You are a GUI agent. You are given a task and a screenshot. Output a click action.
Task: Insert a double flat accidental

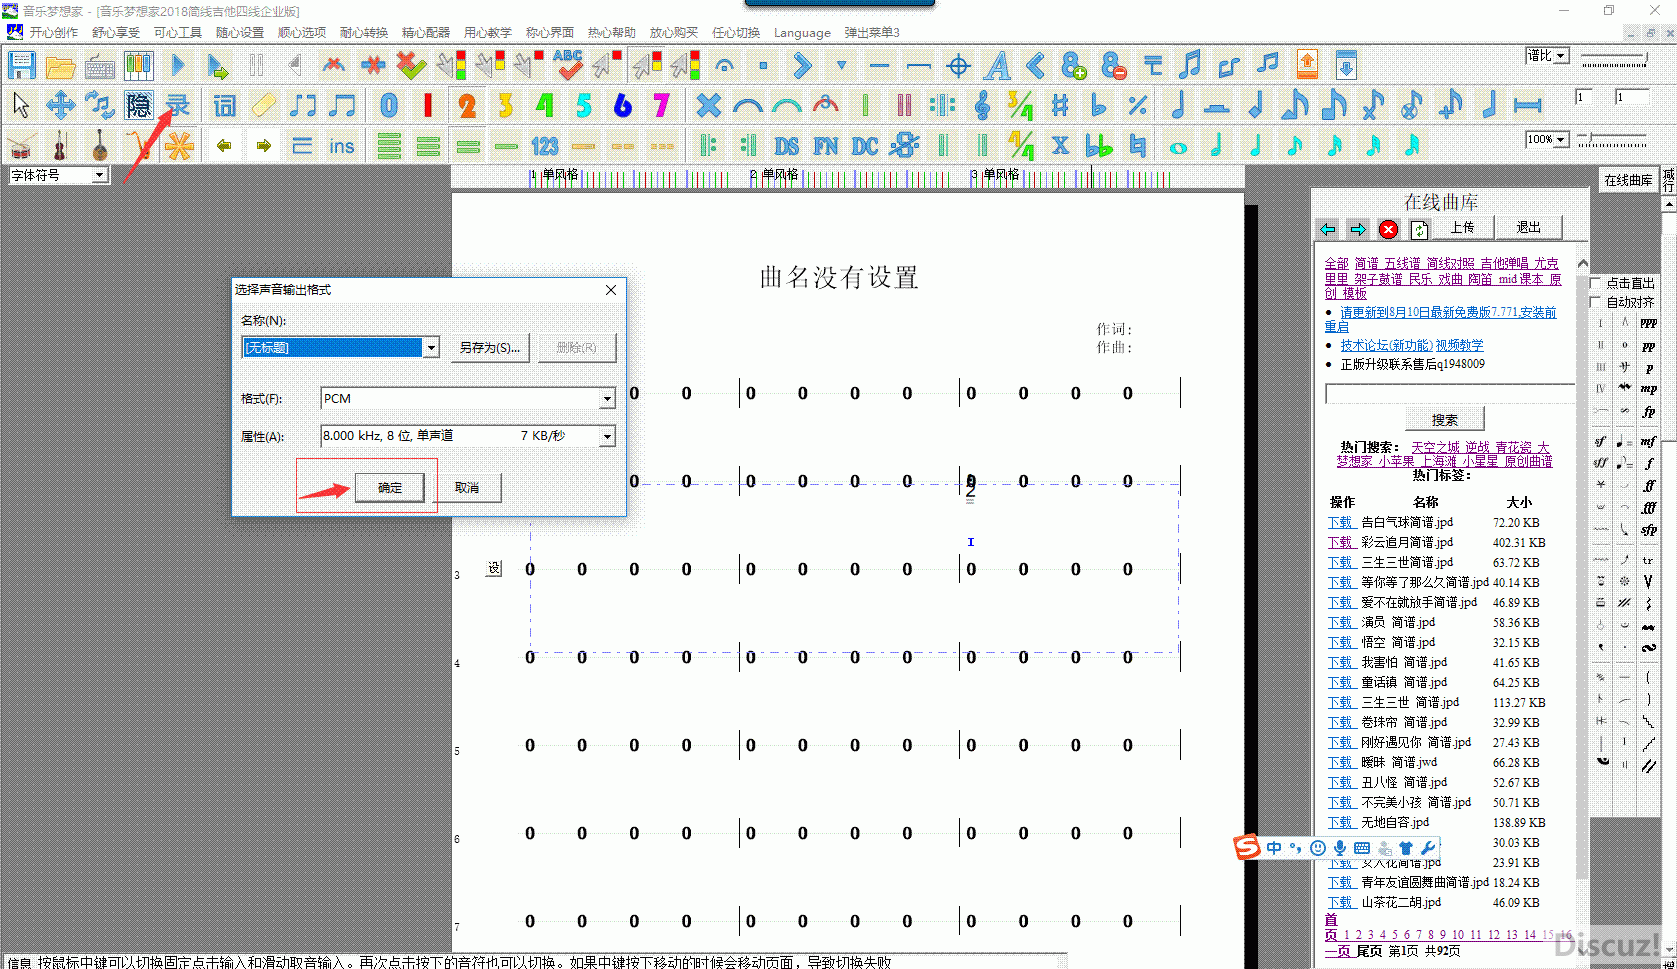tap(1099, 146)
